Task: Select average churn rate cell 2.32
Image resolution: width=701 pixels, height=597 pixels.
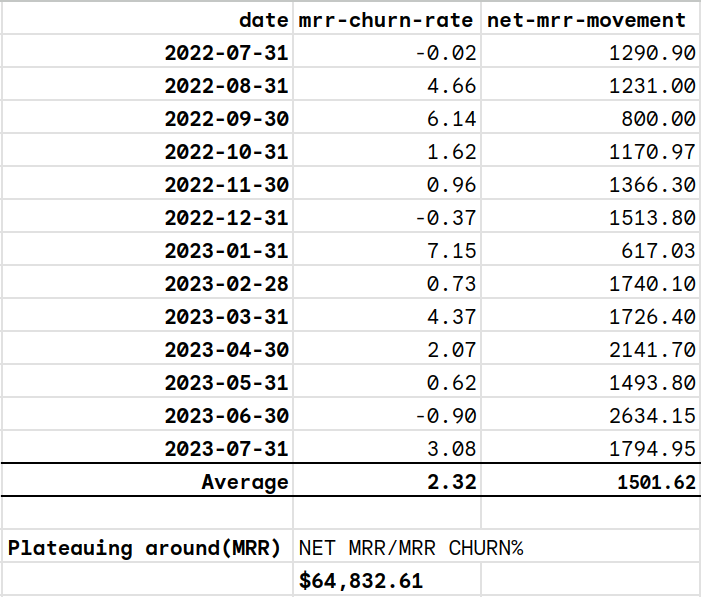Action: click(387, 480)
